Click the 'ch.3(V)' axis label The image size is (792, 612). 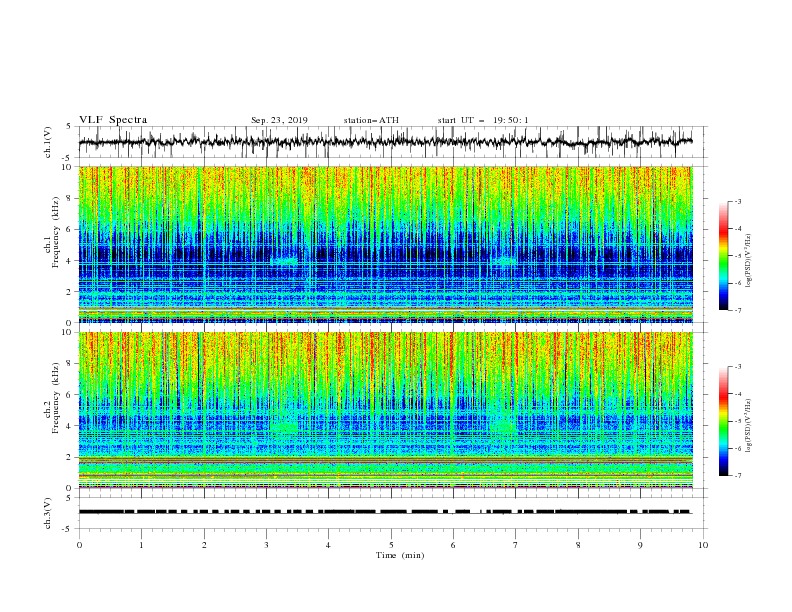[48, 513]
